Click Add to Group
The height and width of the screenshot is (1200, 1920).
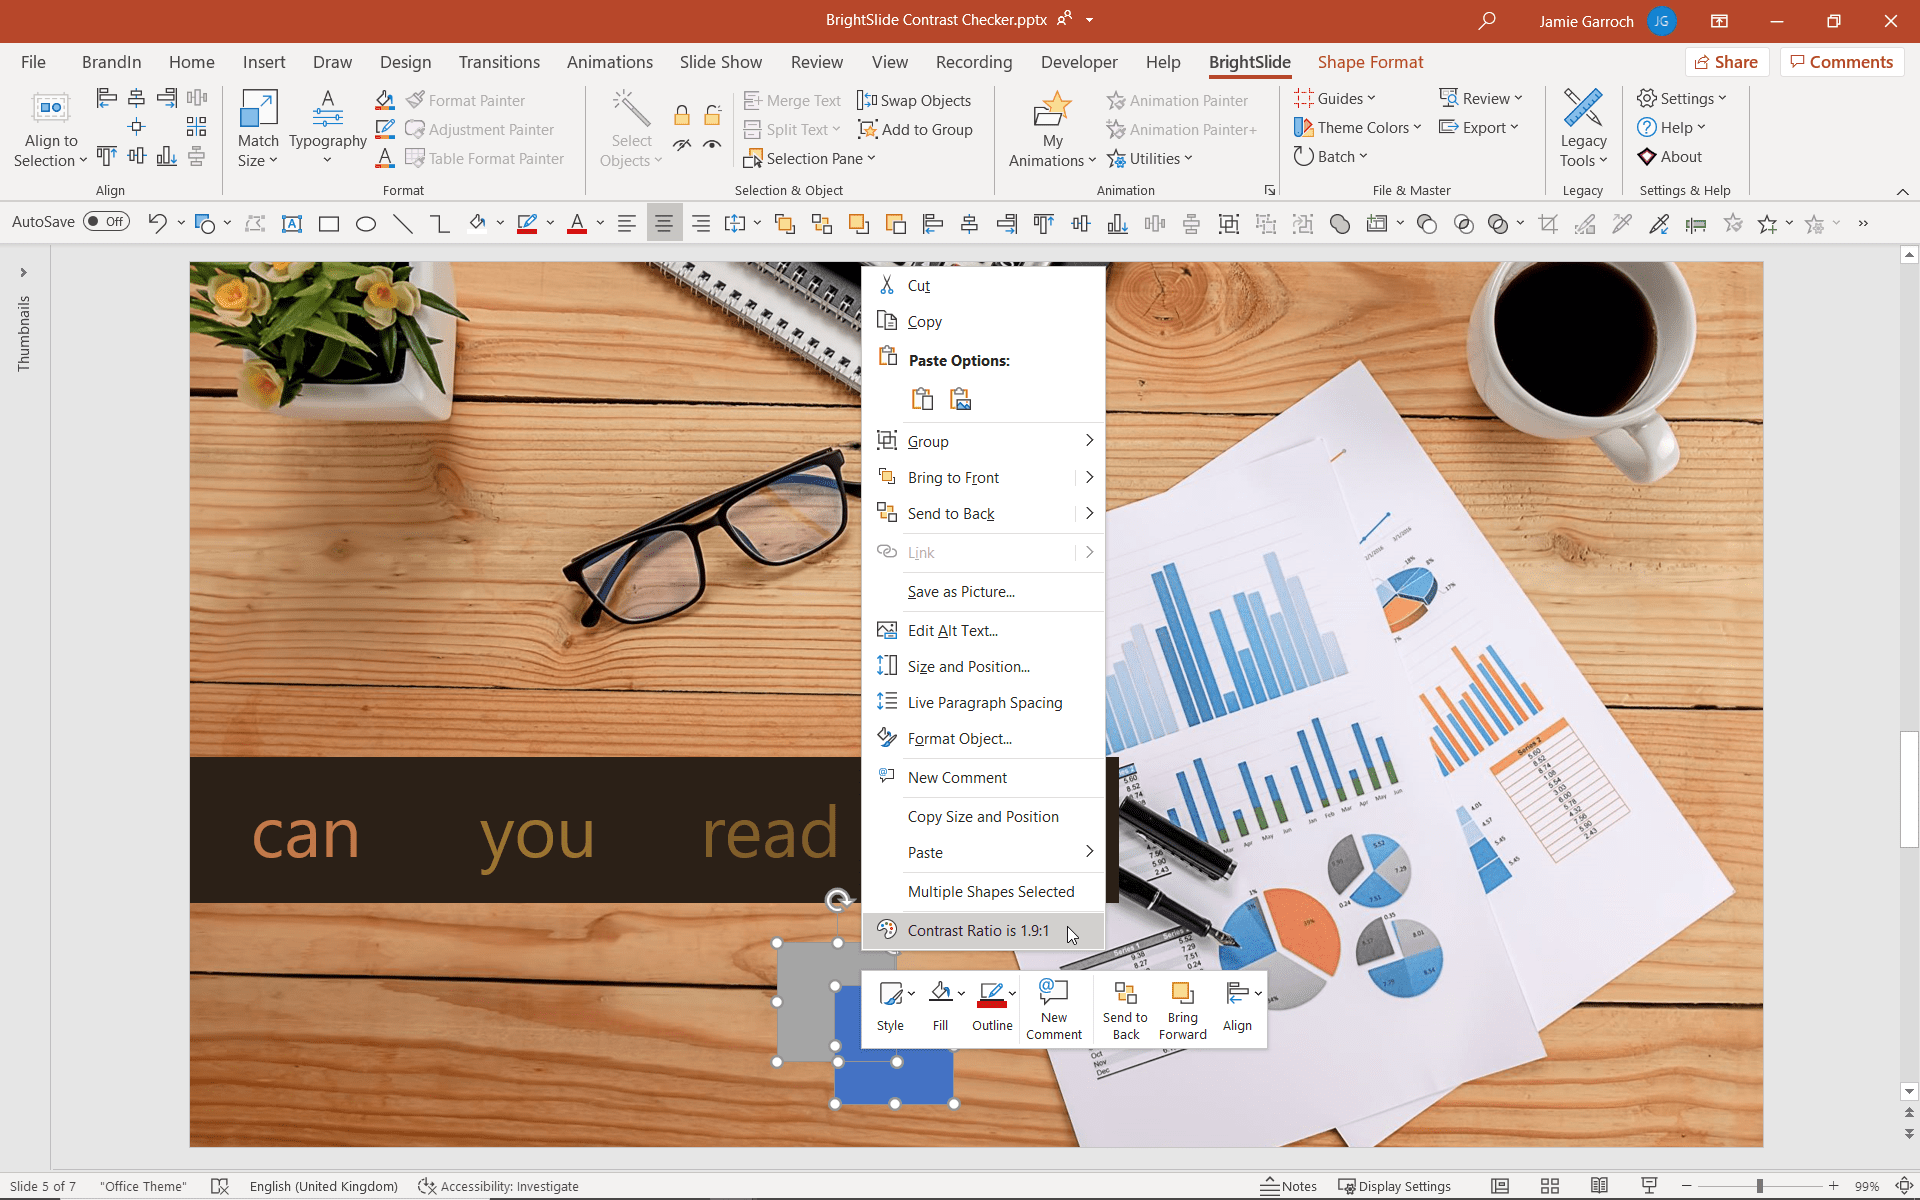pos(915,129)
